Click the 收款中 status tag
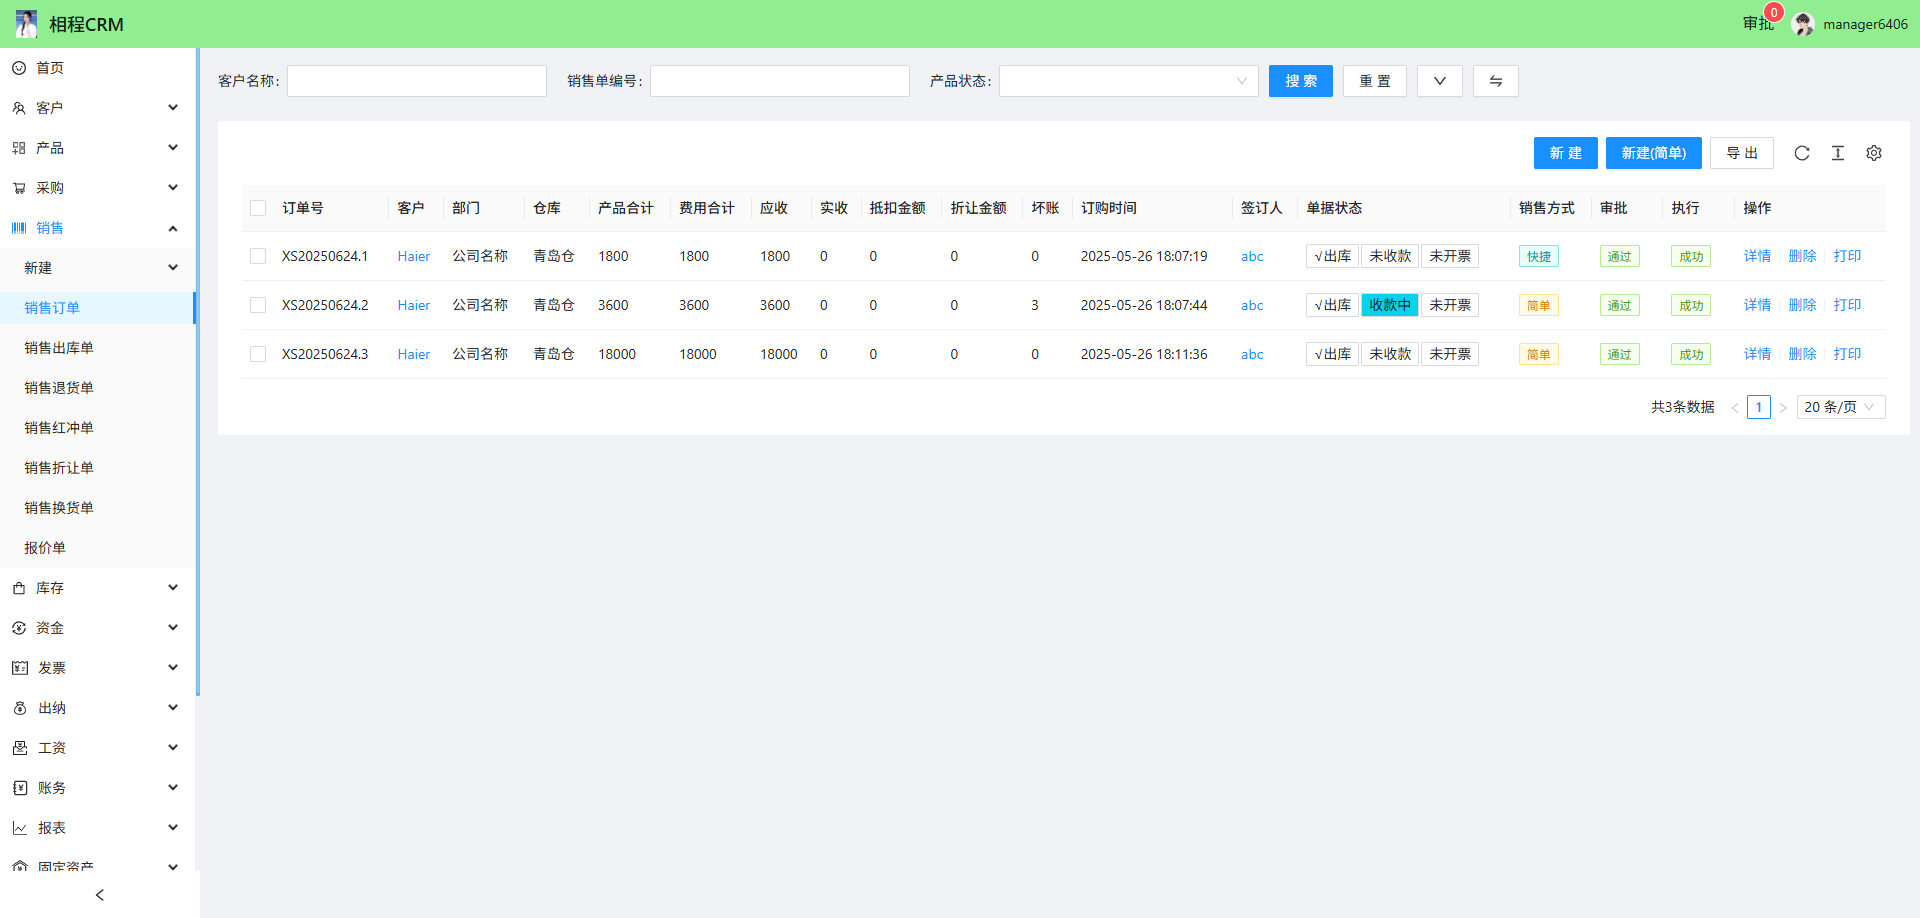 1389,305
